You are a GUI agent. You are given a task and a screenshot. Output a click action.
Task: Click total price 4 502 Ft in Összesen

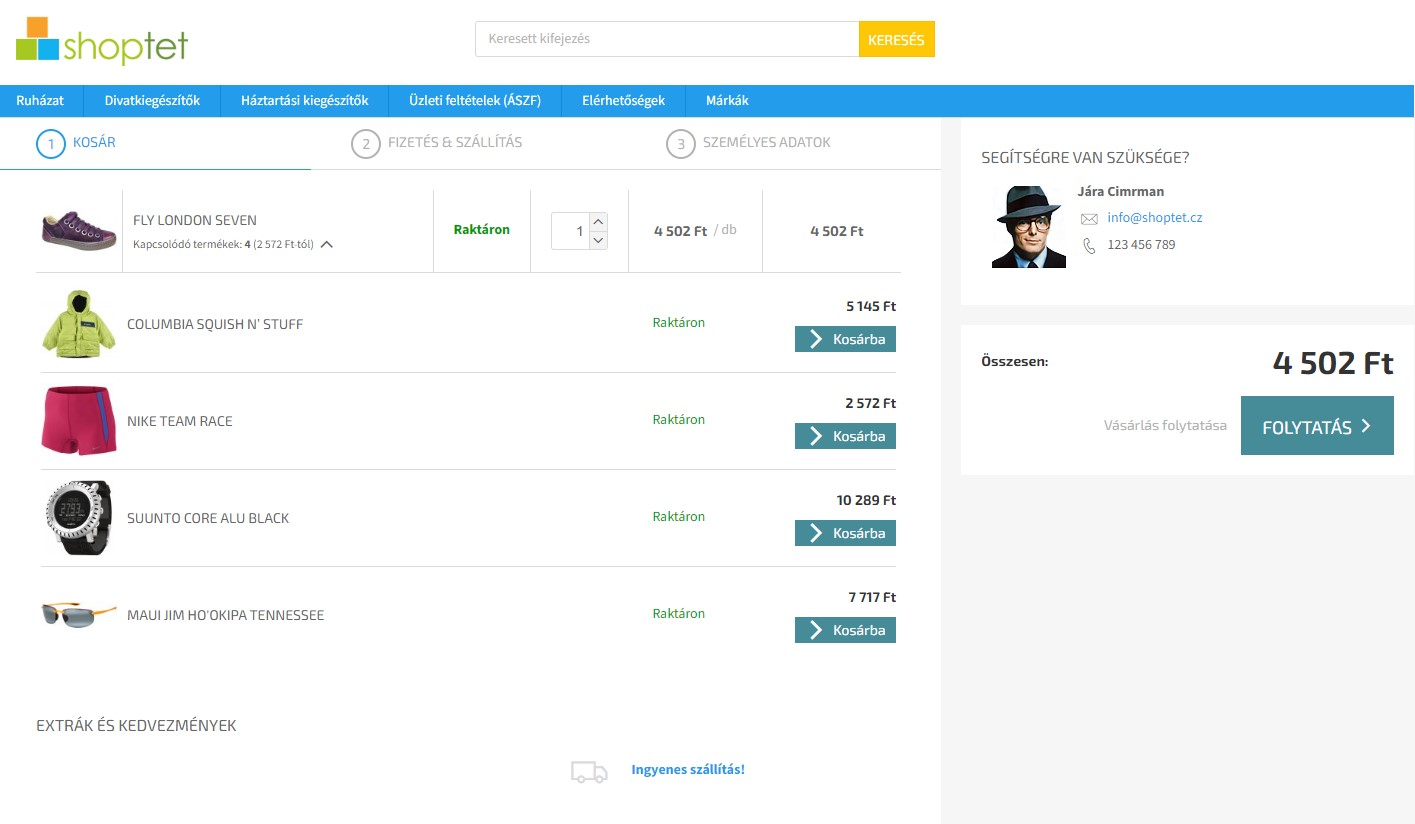coord(1333,363)
